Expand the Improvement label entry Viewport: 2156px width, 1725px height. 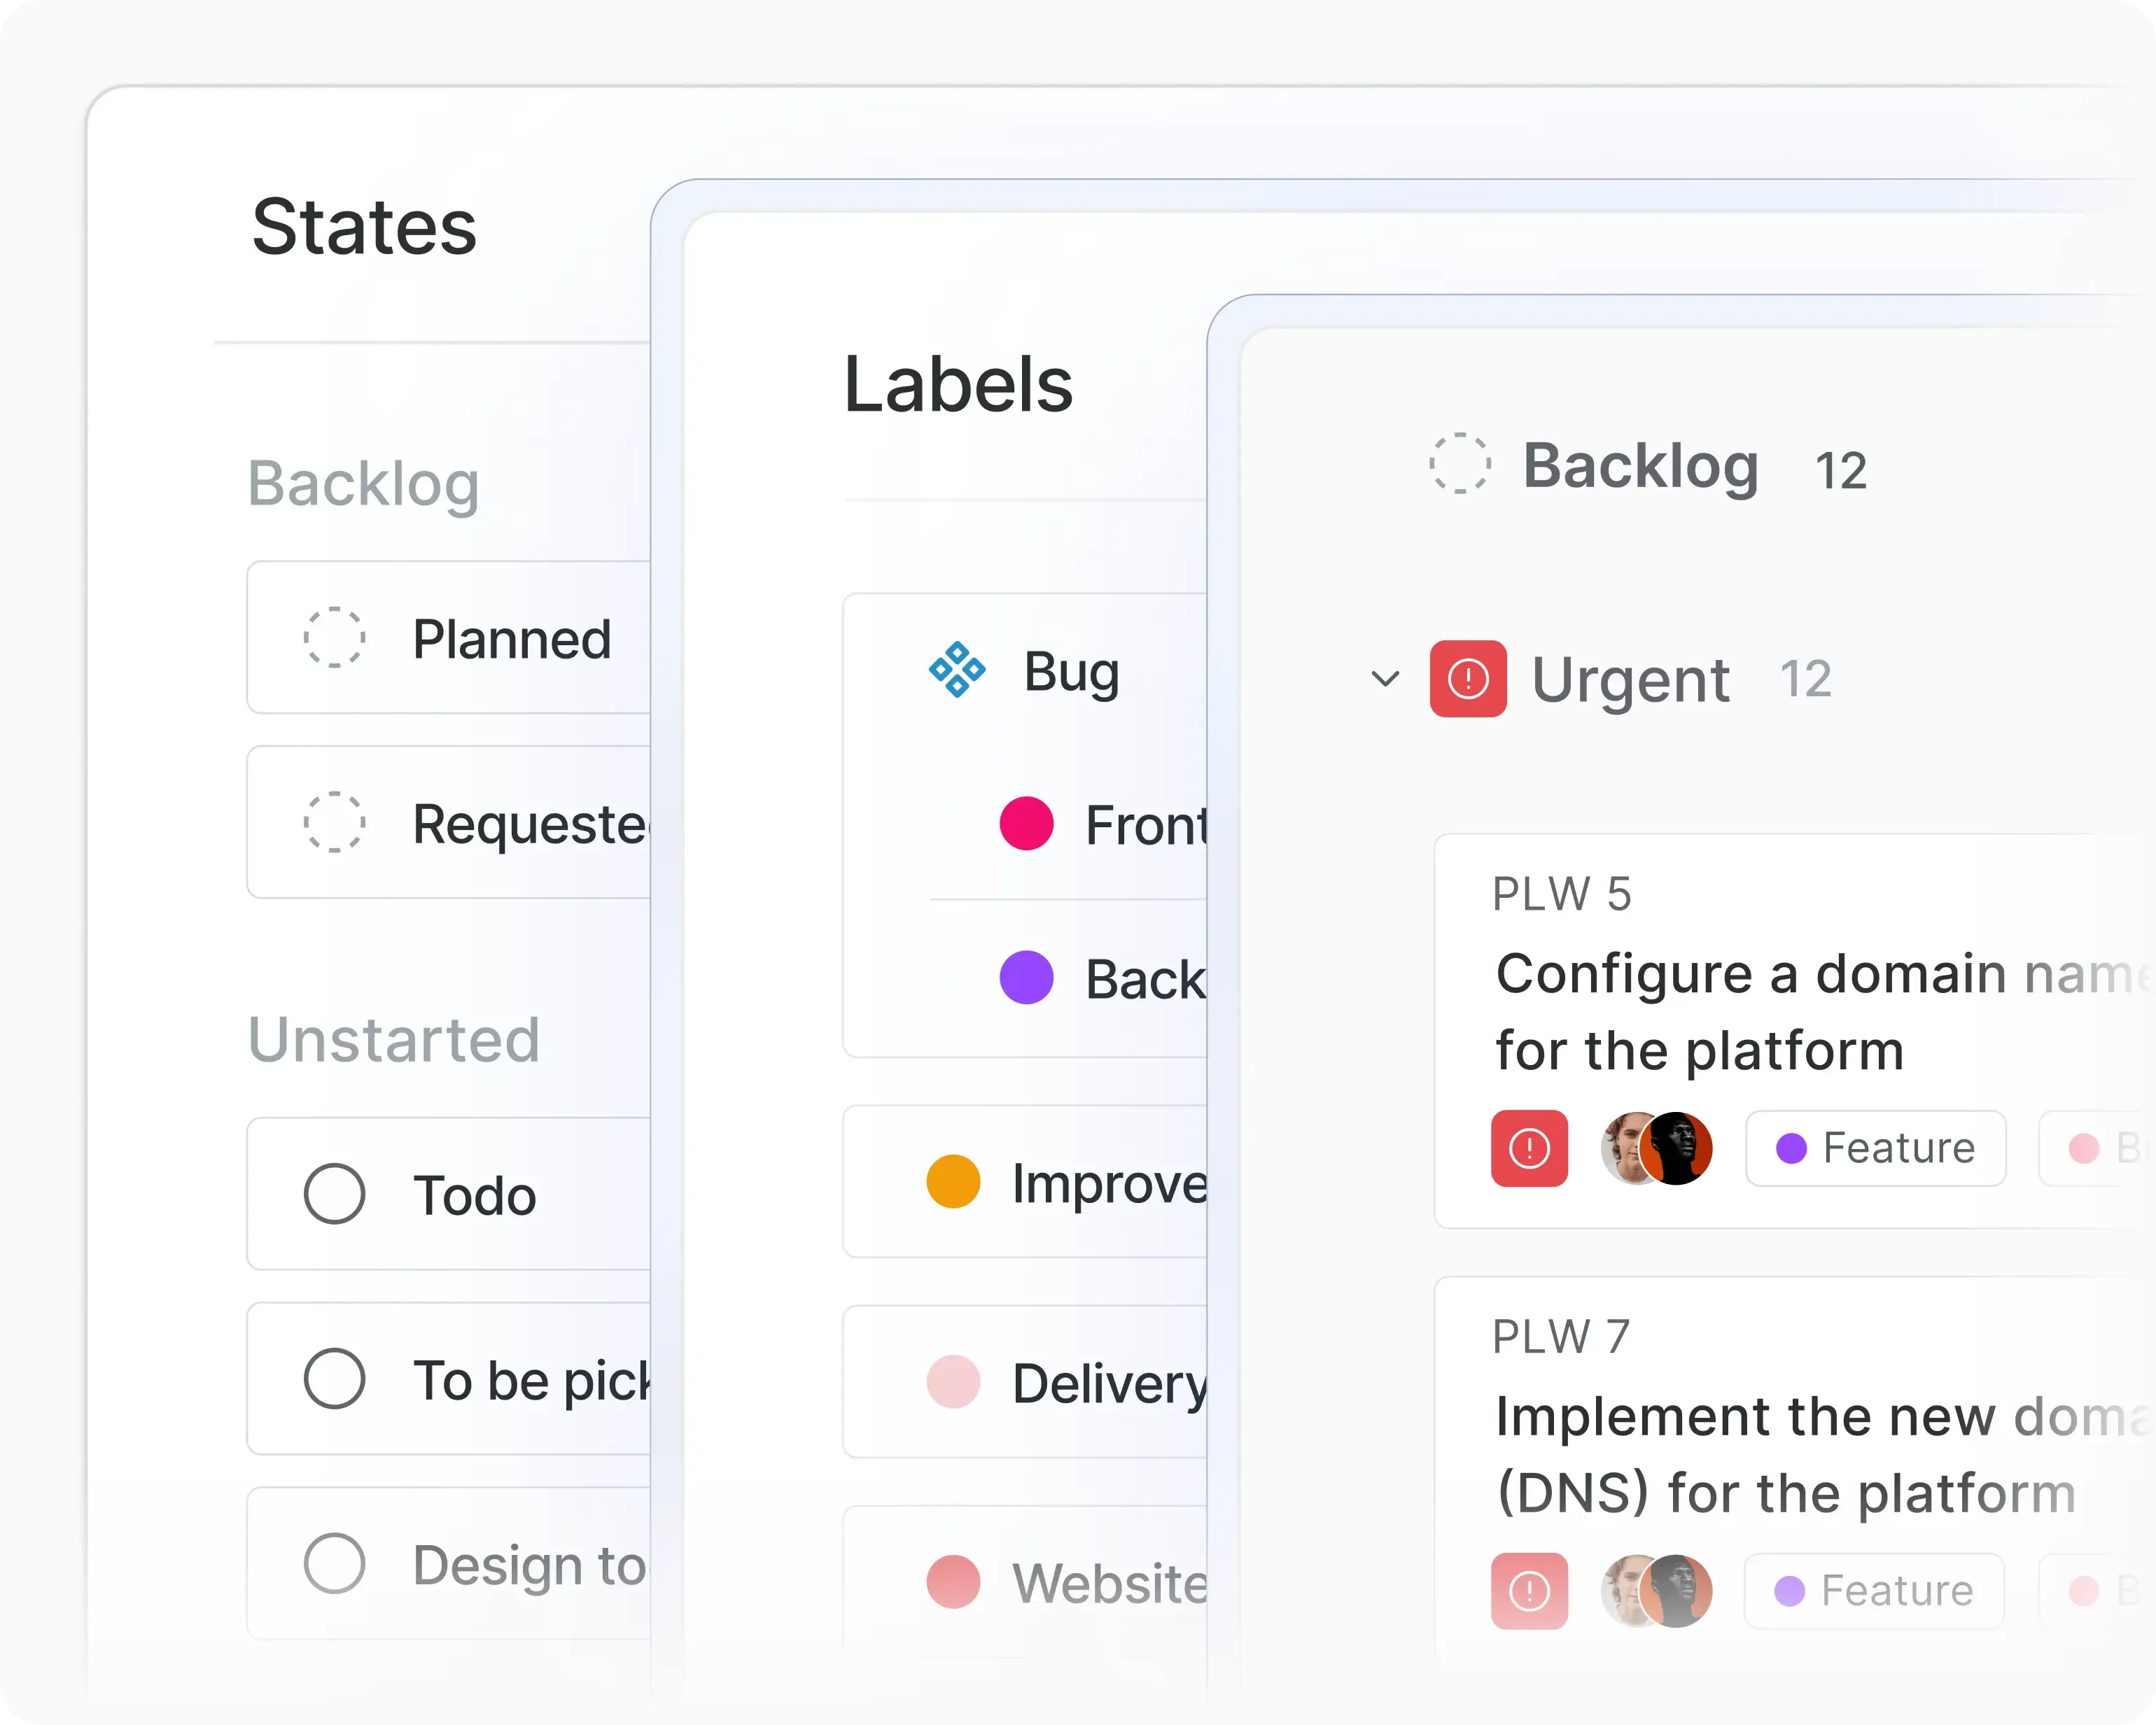click(x=951, y=1183)
